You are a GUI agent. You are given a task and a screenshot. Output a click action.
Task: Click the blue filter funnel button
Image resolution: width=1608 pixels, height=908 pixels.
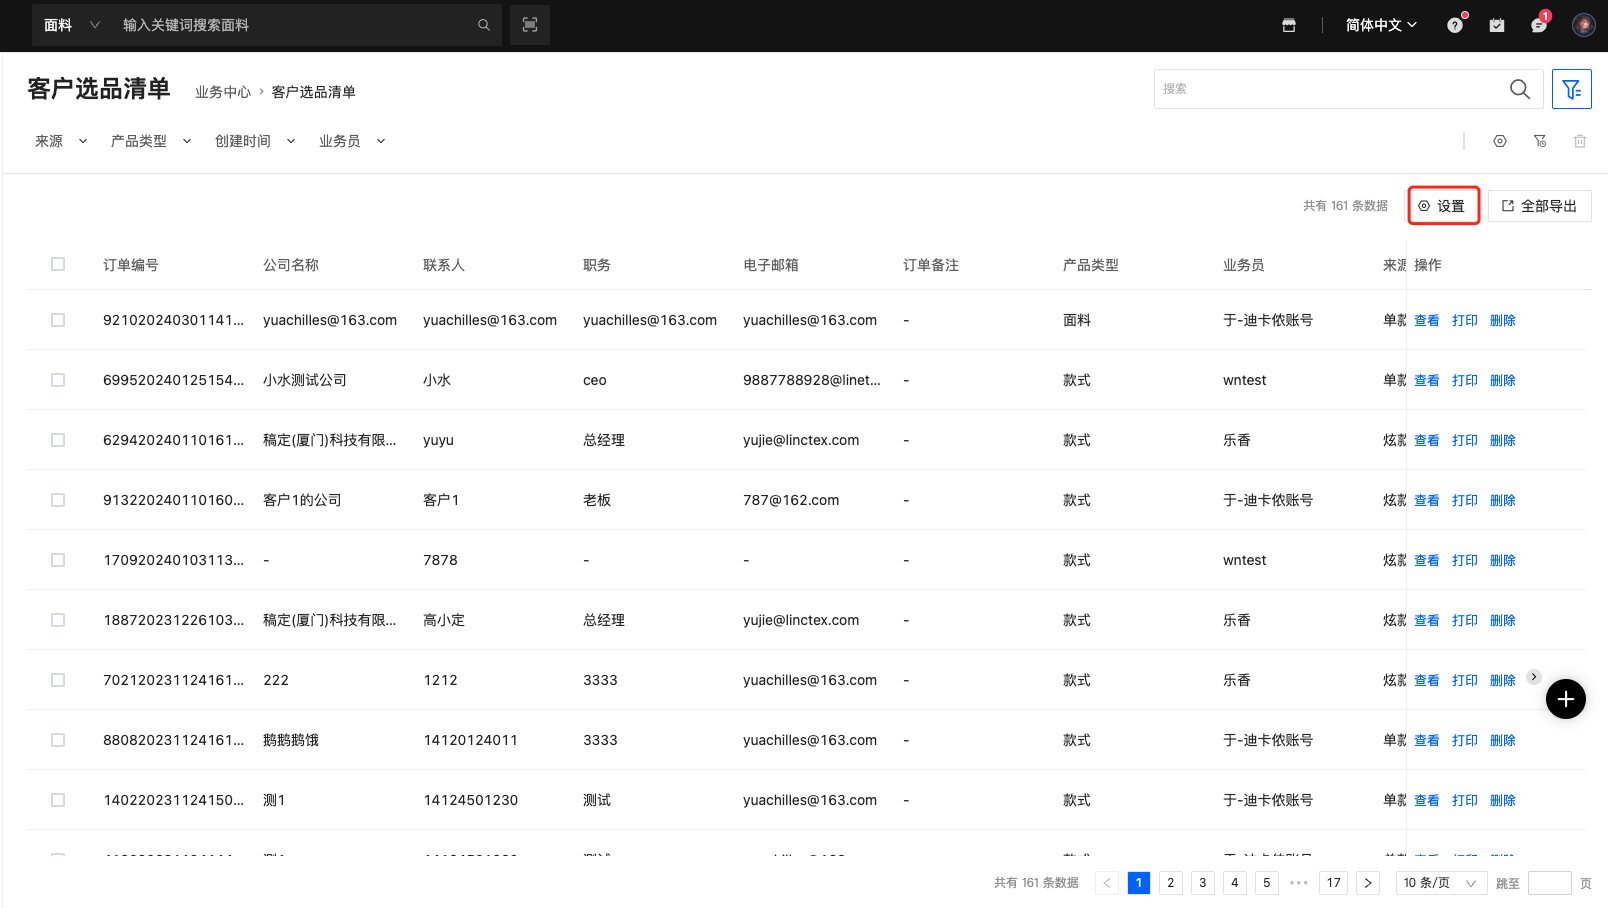(x=1571, y=89)
